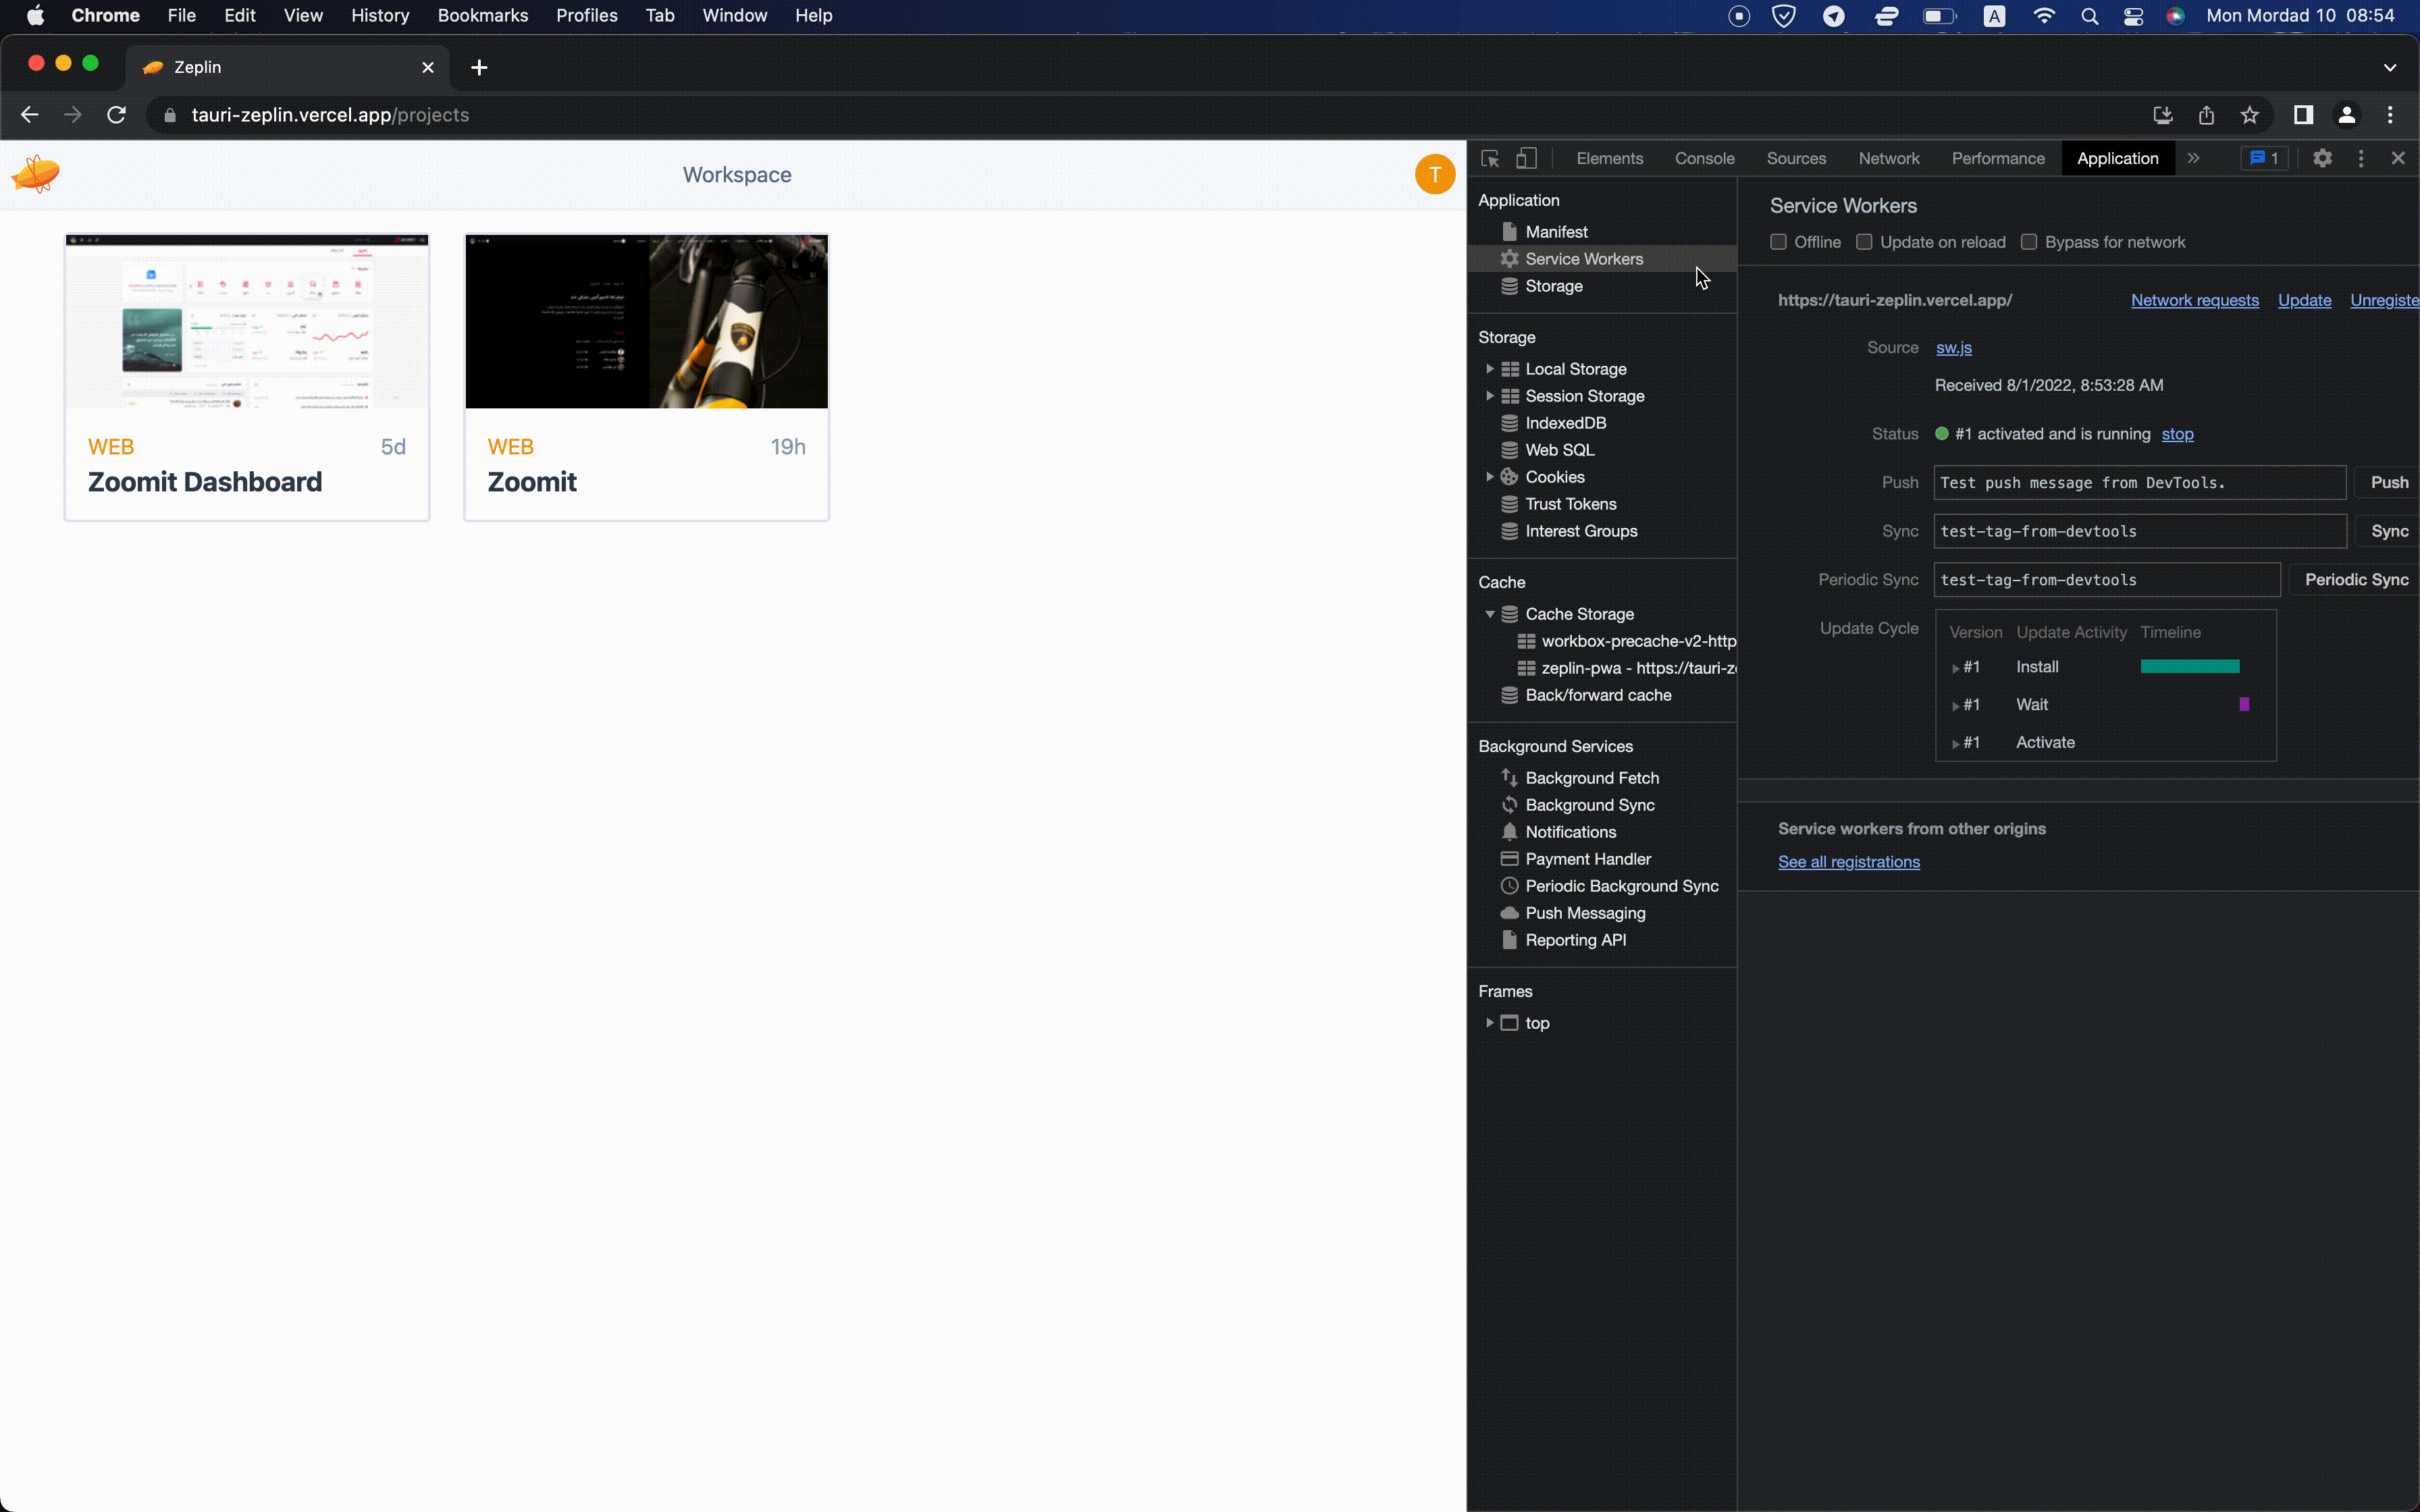
Task: Open the Bookmarks menu
Action: 482,16
